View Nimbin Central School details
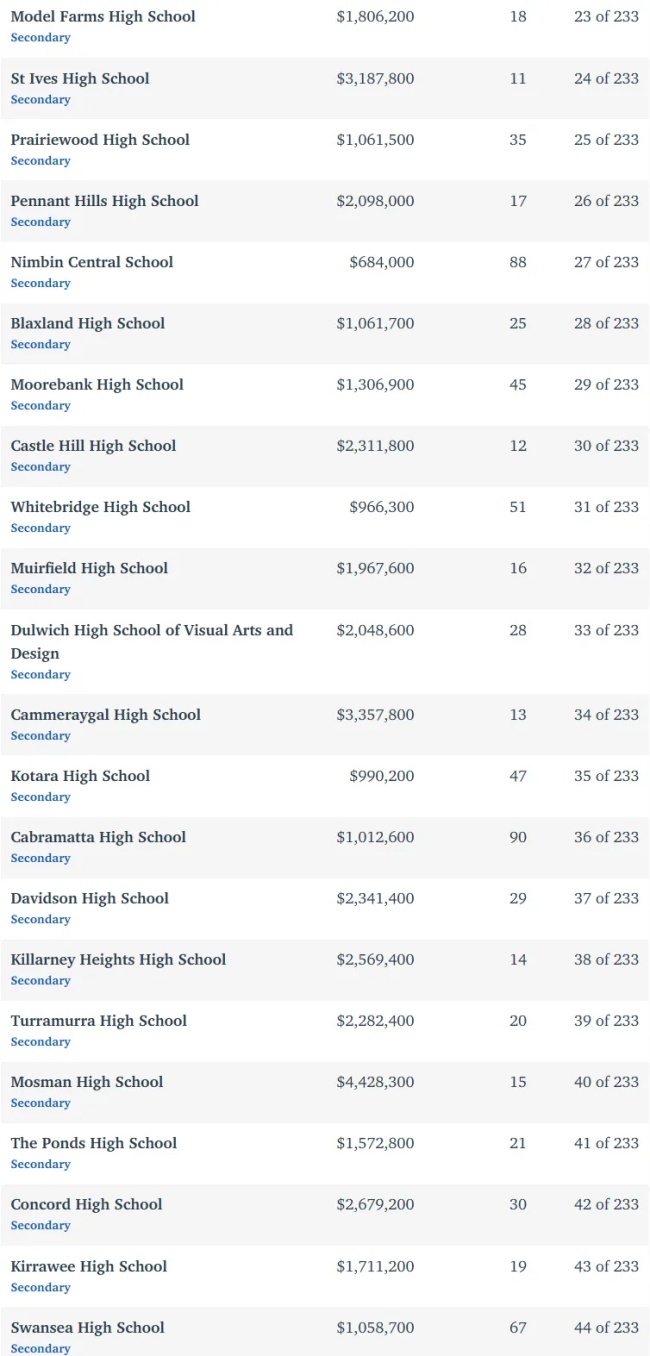Viewport: 650px width, 1356px height. pyautogui.click(x=92, y=262)
